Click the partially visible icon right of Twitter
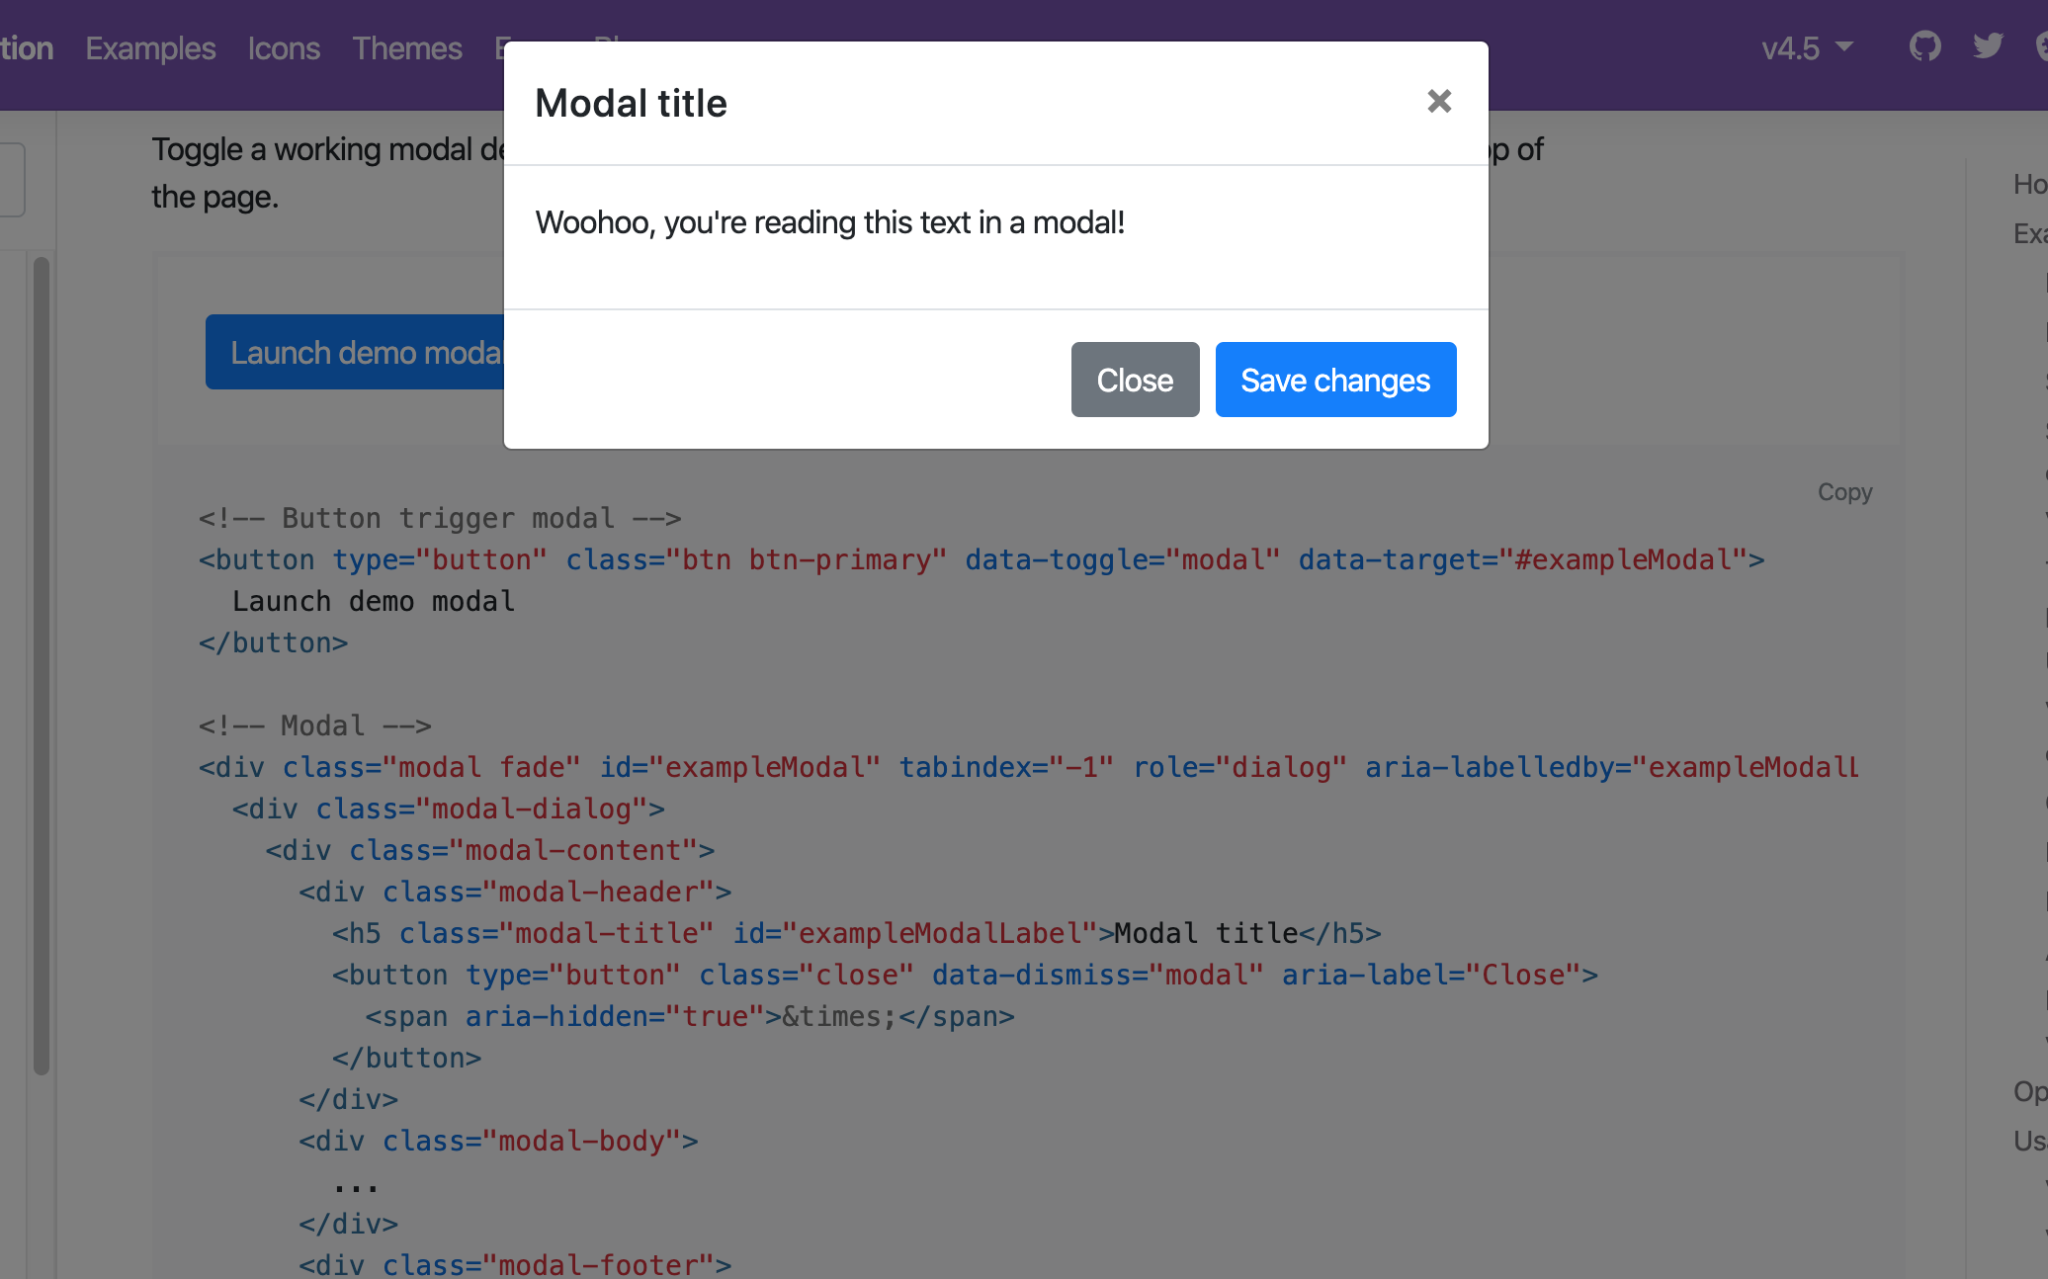2048x1279 pixels. coord(2040,47)
